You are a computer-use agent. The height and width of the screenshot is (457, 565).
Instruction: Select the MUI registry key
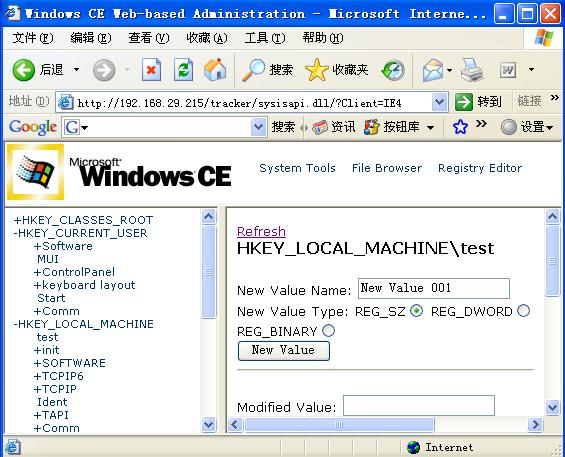point(48,259)
